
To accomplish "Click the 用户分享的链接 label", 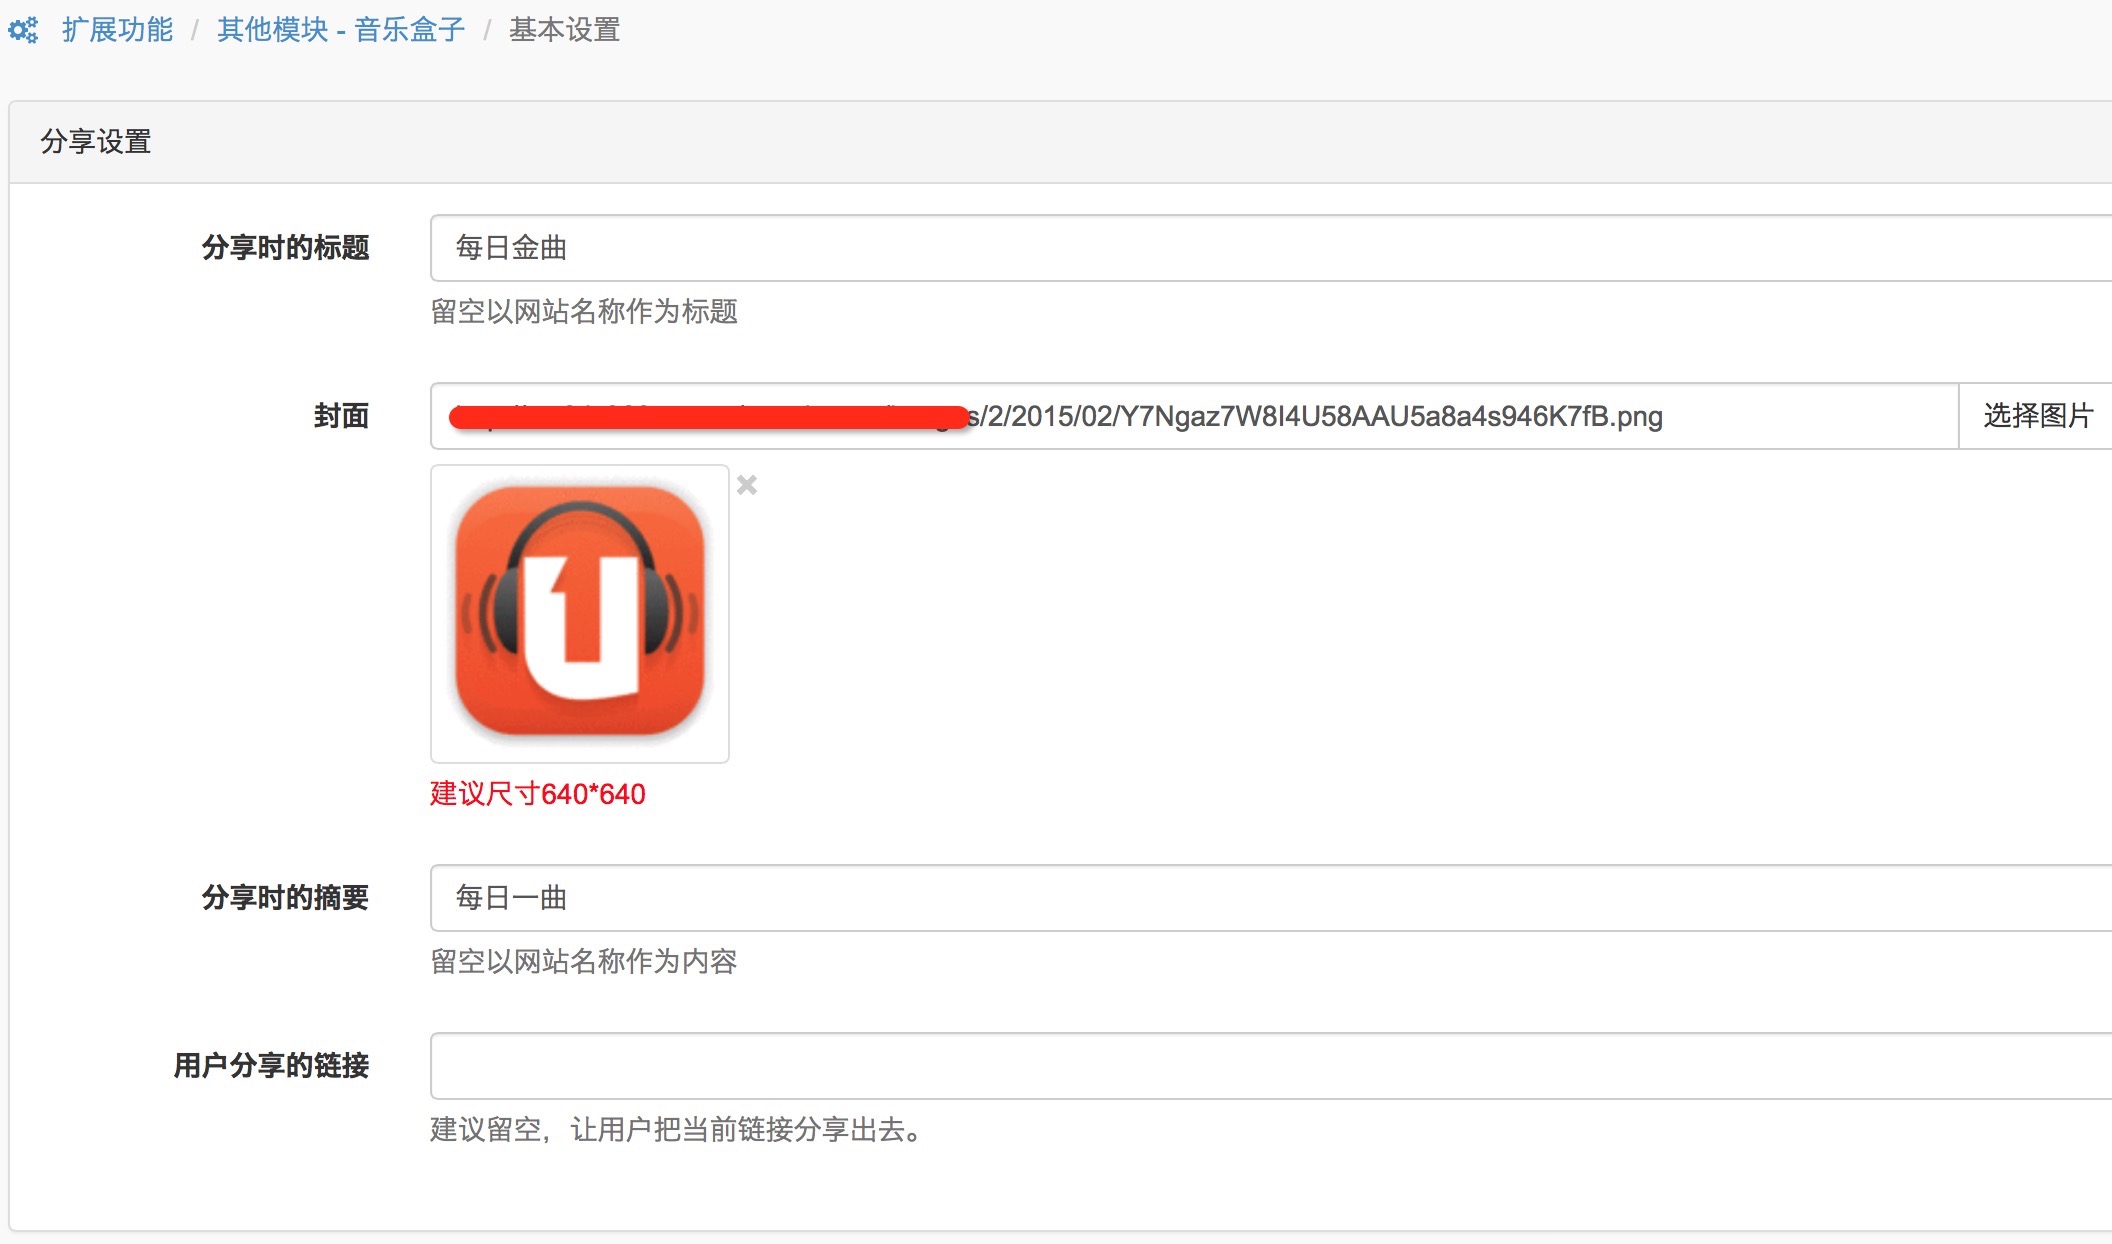I will (x=272, y=1066).
